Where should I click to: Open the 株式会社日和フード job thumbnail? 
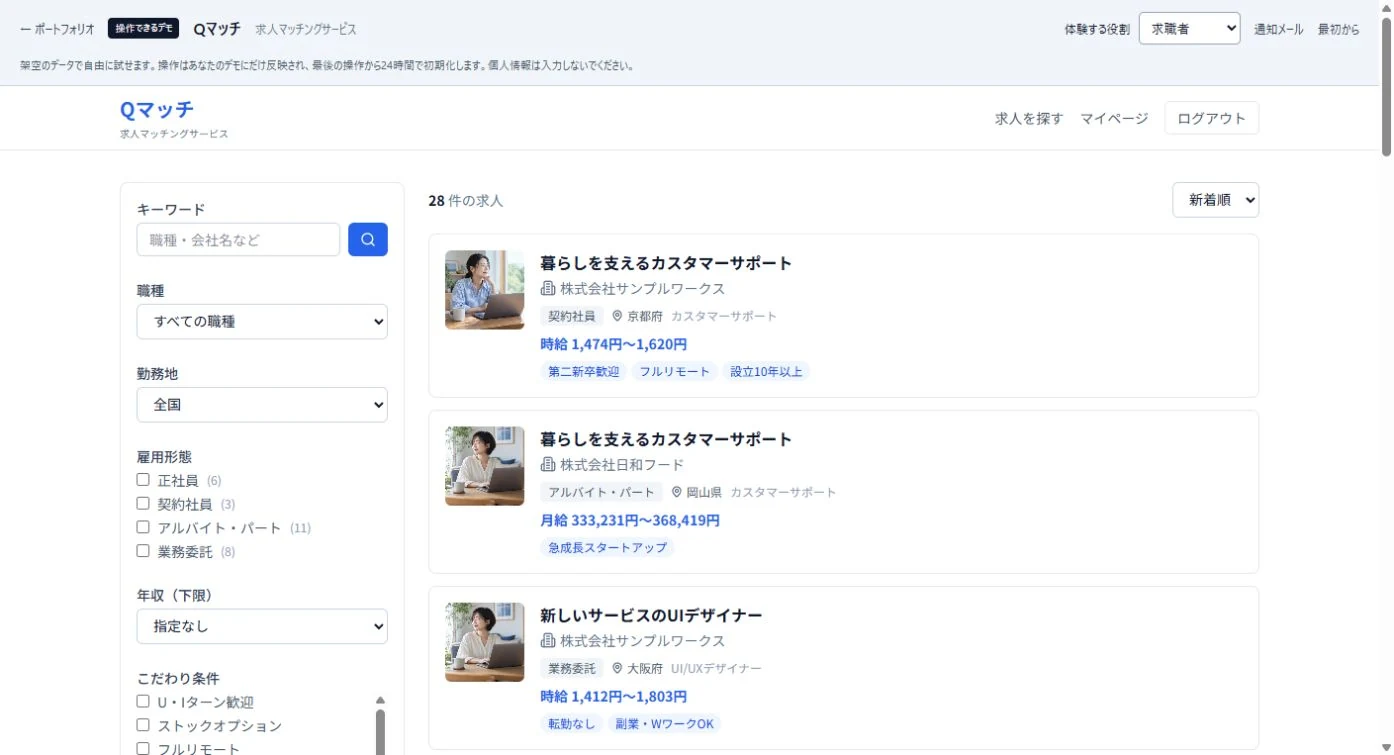485,466
